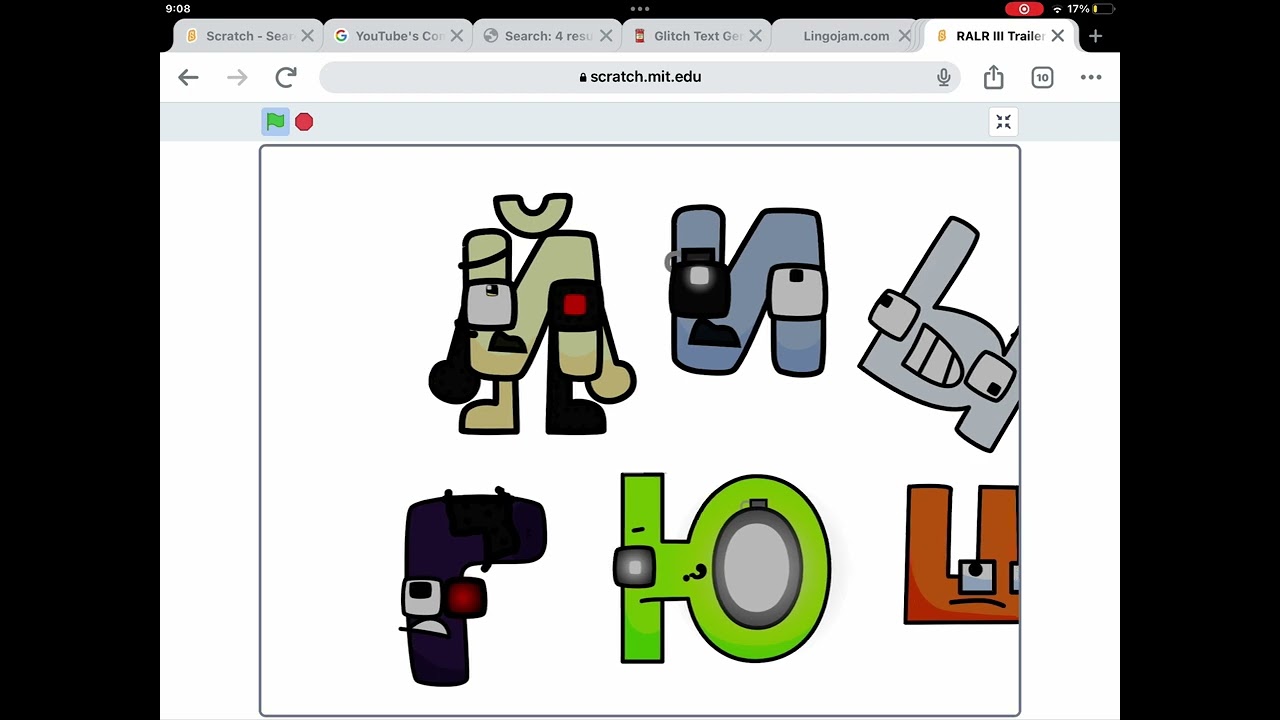Close the Glitch Text Generator tab
The height and width of the screenshot is (720, 1280).
755,36
